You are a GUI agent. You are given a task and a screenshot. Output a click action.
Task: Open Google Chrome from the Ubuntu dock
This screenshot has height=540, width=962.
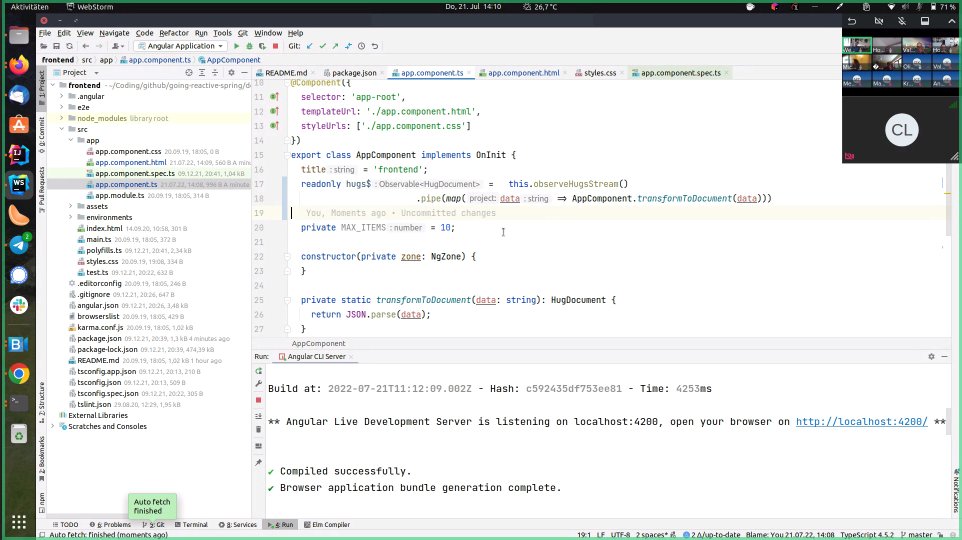point(19,374)
